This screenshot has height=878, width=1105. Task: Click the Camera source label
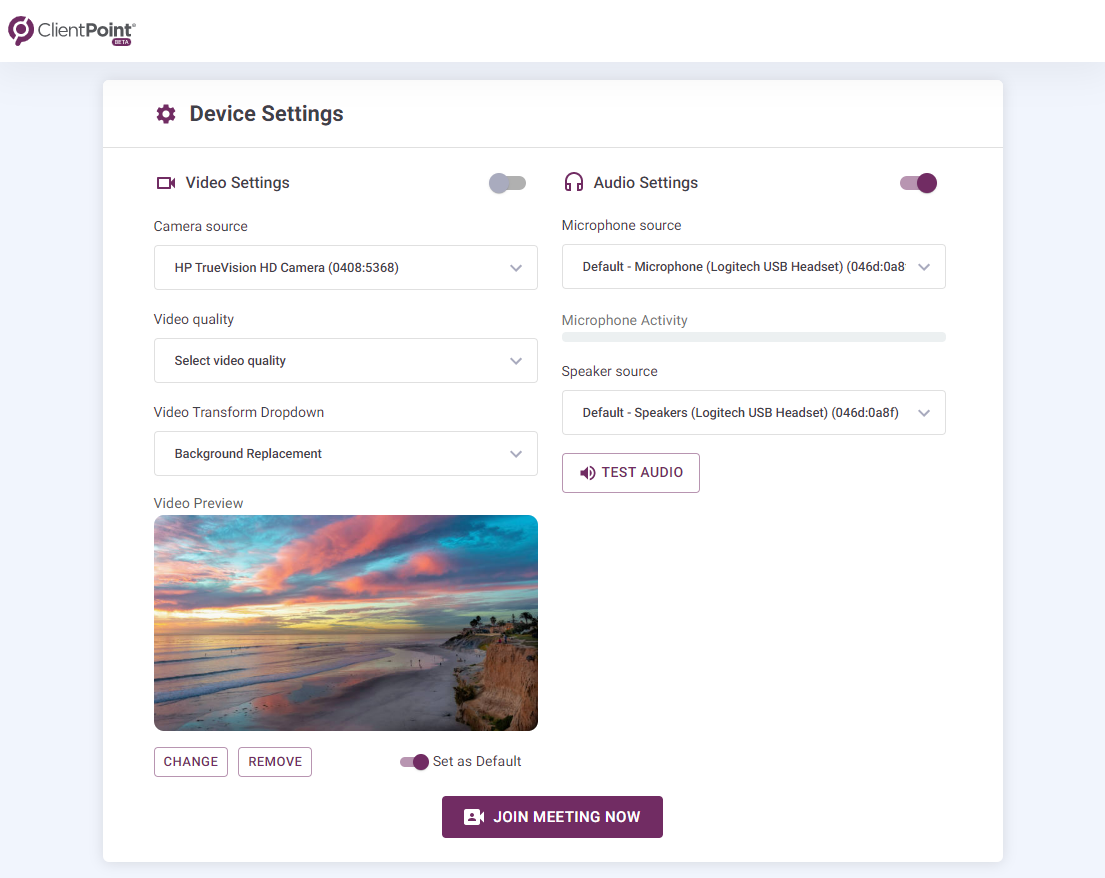201,226
